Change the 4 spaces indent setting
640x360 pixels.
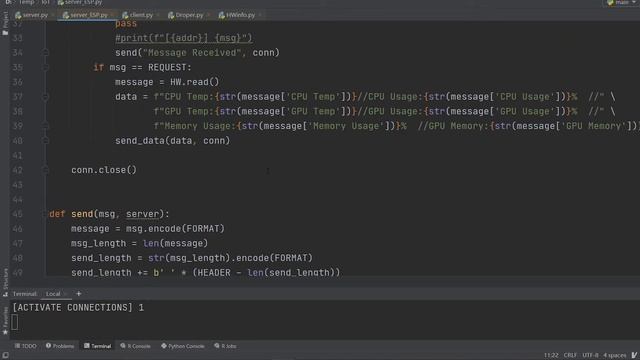pyautogui.click(x=614, y=355)
